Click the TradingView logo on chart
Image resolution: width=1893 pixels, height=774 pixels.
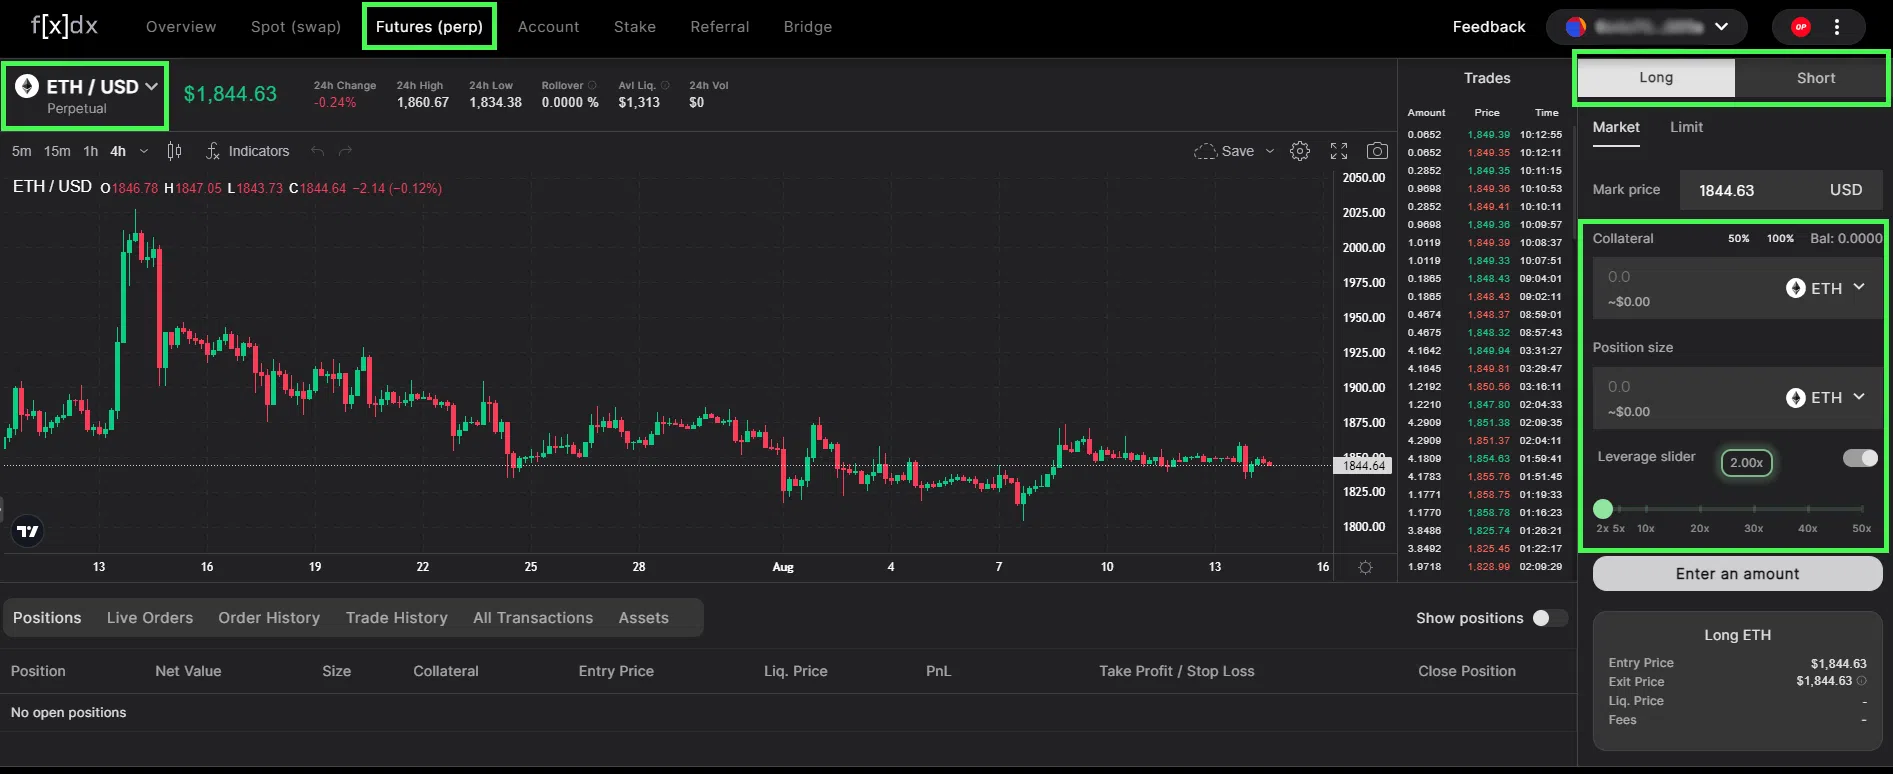[x=28, y=531]
